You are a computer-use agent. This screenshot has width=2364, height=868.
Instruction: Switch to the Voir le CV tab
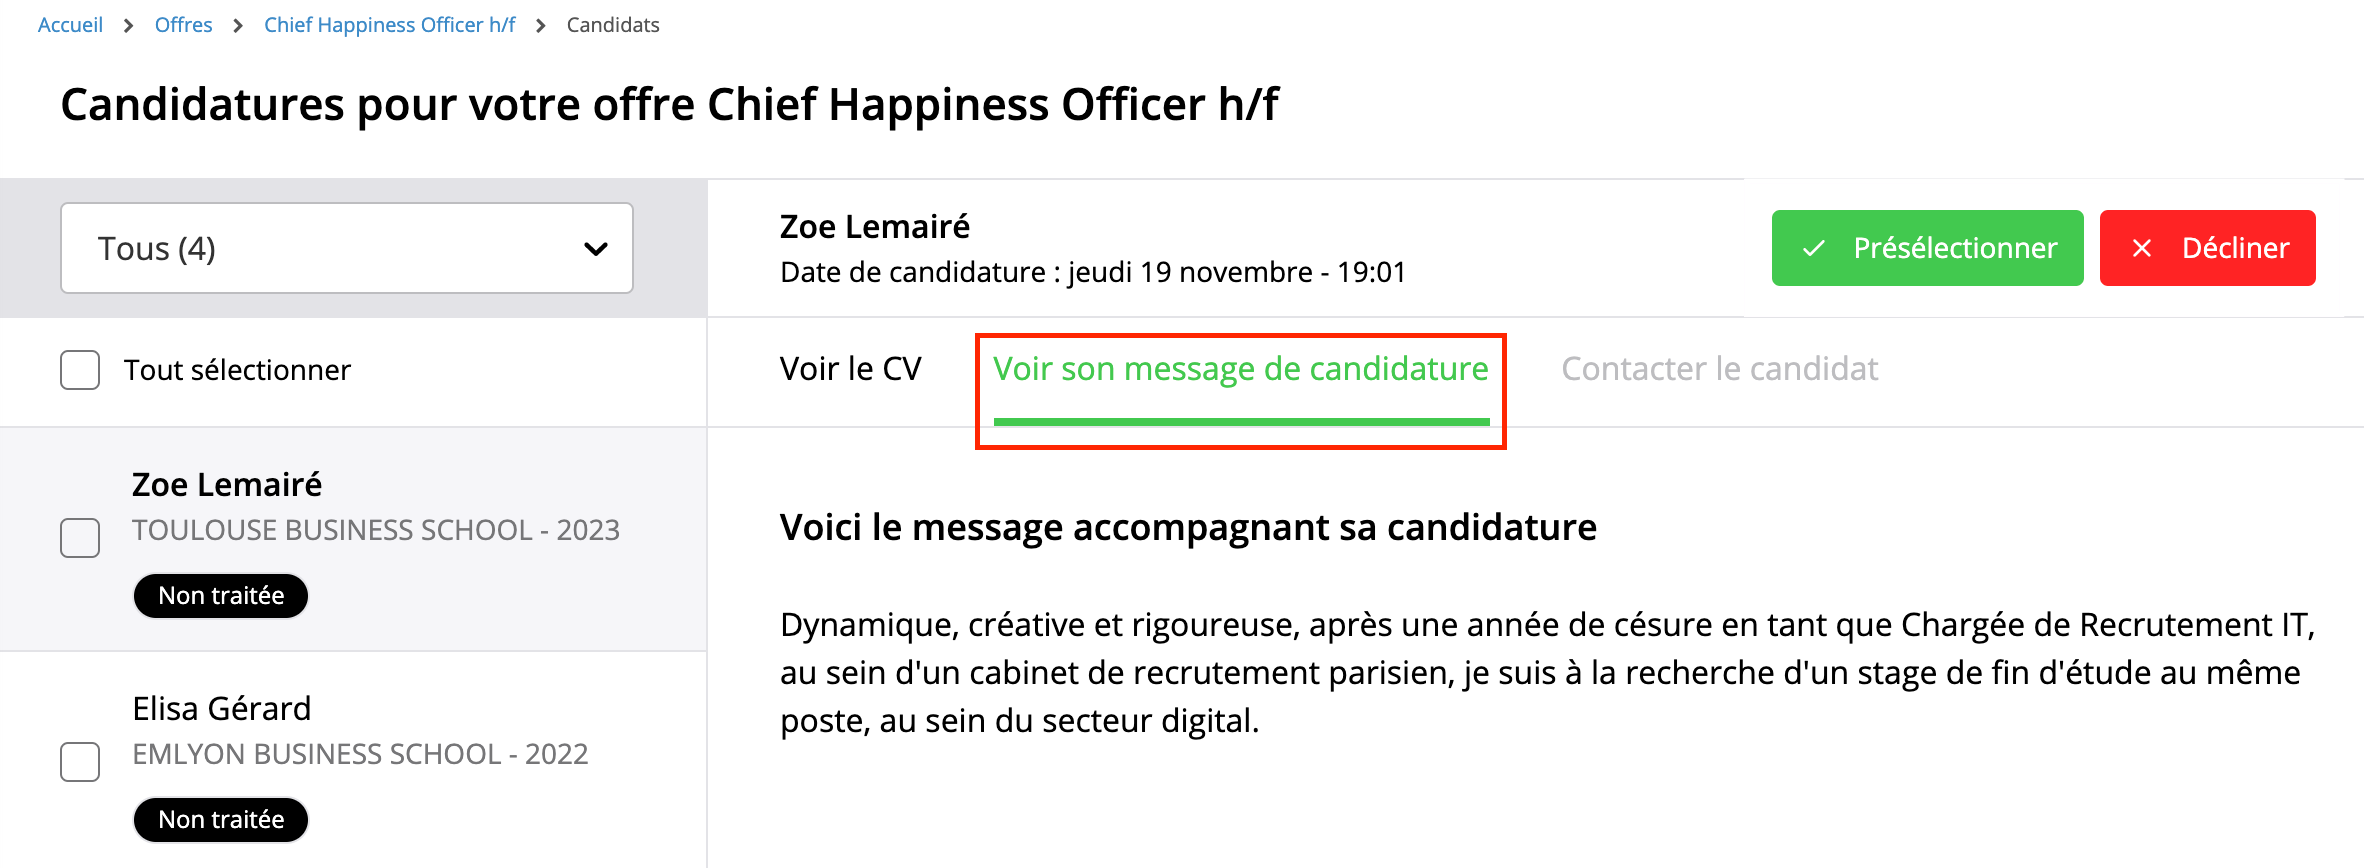(x=851, y=368)
